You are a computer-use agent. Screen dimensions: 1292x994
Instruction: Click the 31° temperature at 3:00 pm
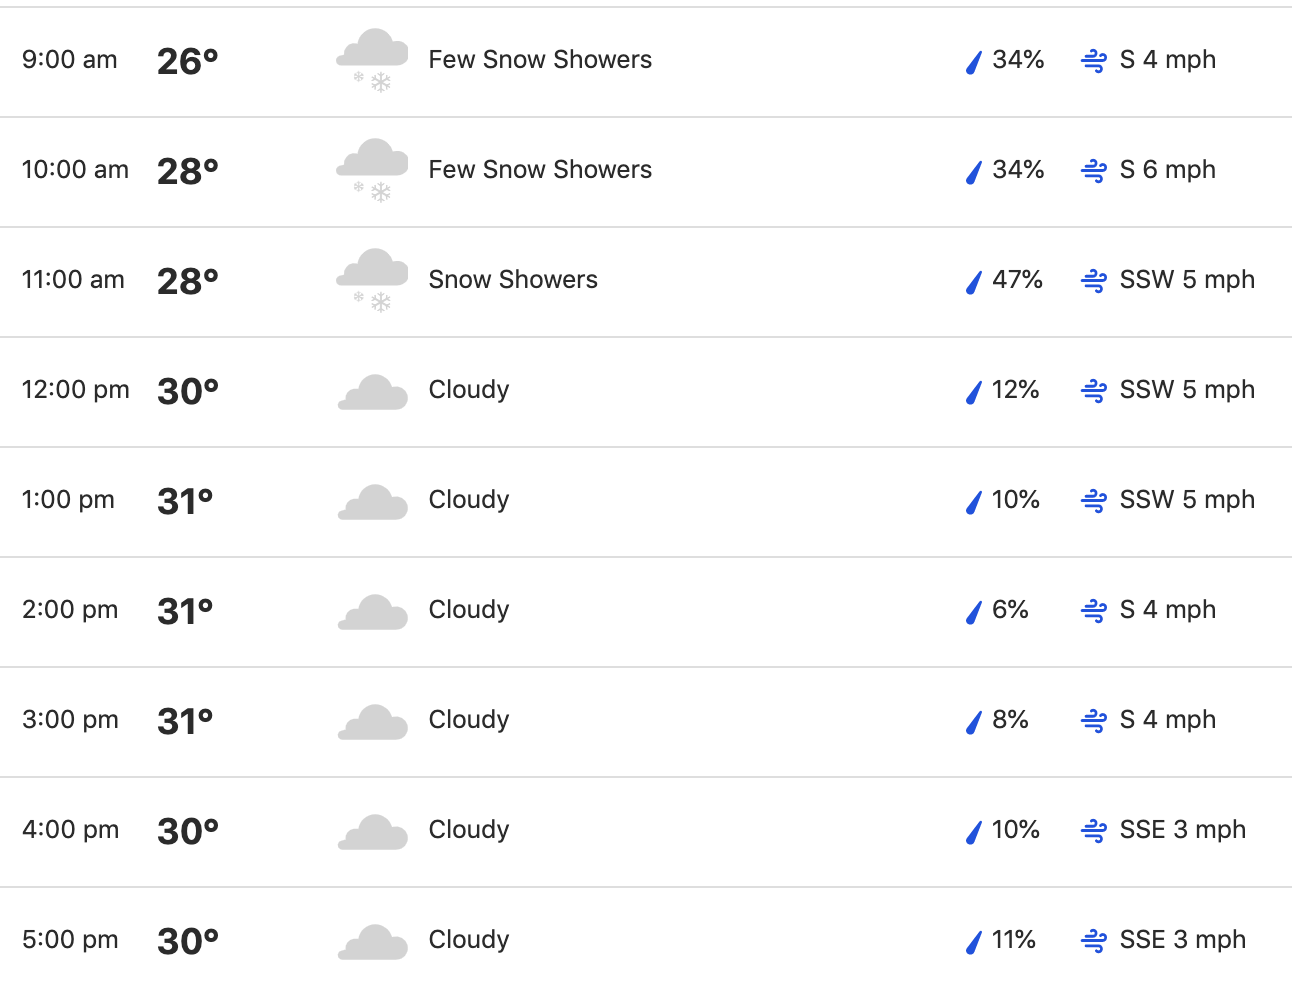(x=186, y=722)
